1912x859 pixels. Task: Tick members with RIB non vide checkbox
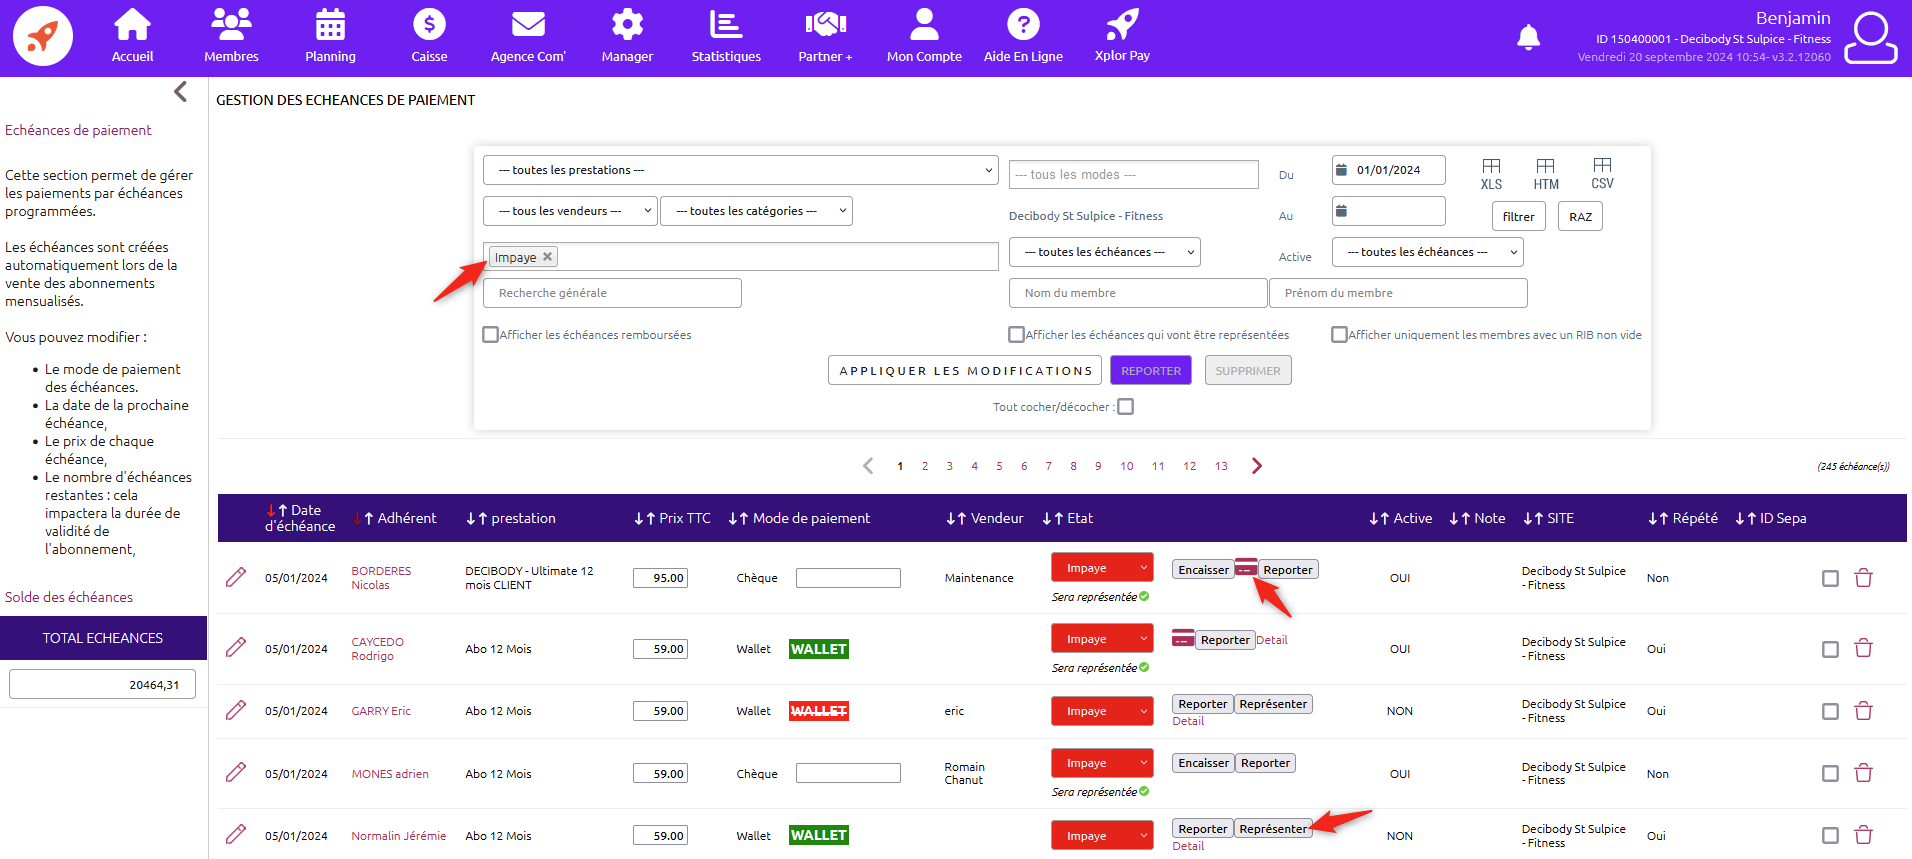click(x=1339, y=335)
